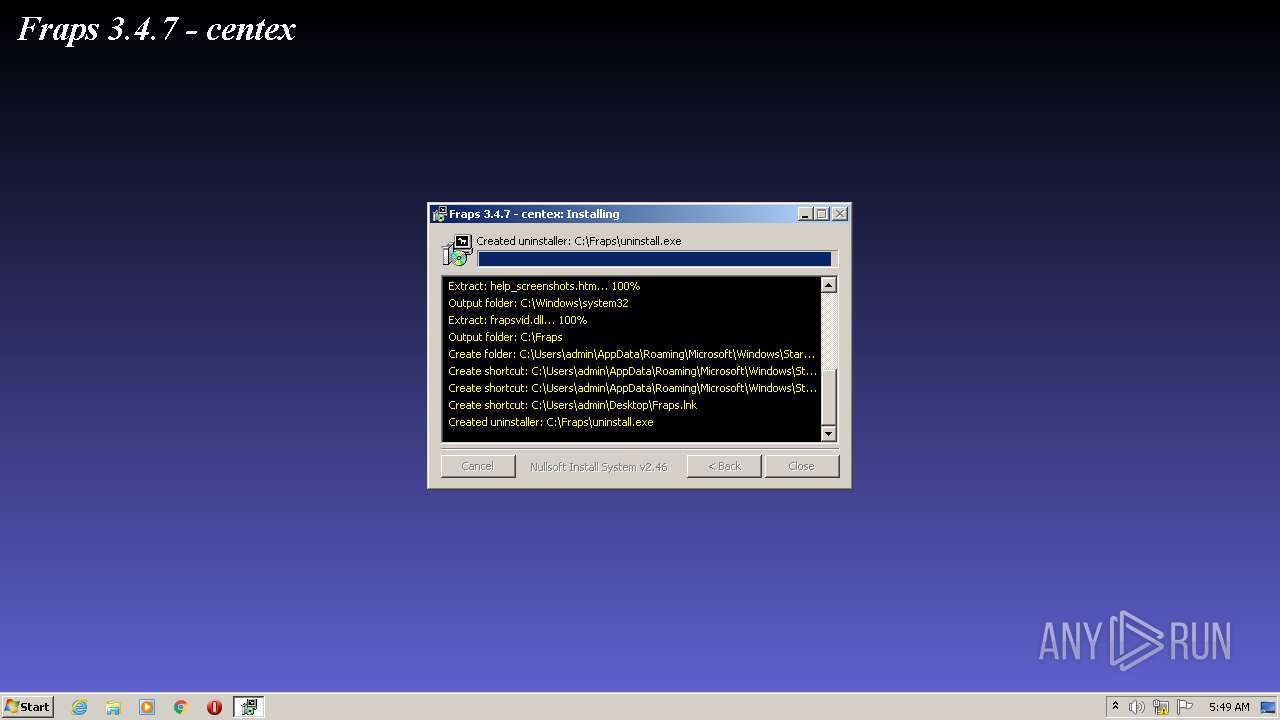Click the Nullsoft Install System v2.46 label
The width and height of the screenshot is (1280, 720).
coord(598,466)
